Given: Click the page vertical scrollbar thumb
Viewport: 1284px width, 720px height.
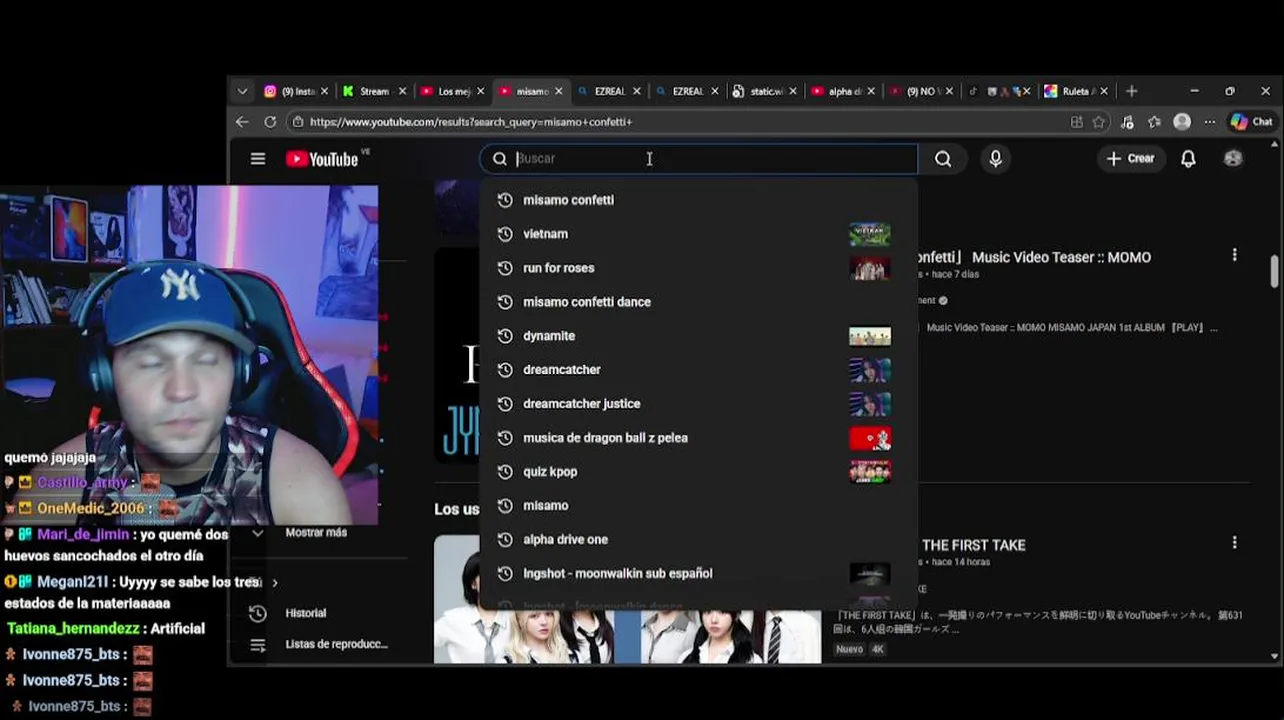Looking at the screenshot, I should click(x=1274, y=270).
